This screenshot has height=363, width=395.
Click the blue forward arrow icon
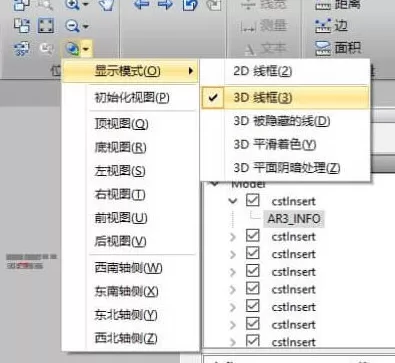tap(165, 4)
